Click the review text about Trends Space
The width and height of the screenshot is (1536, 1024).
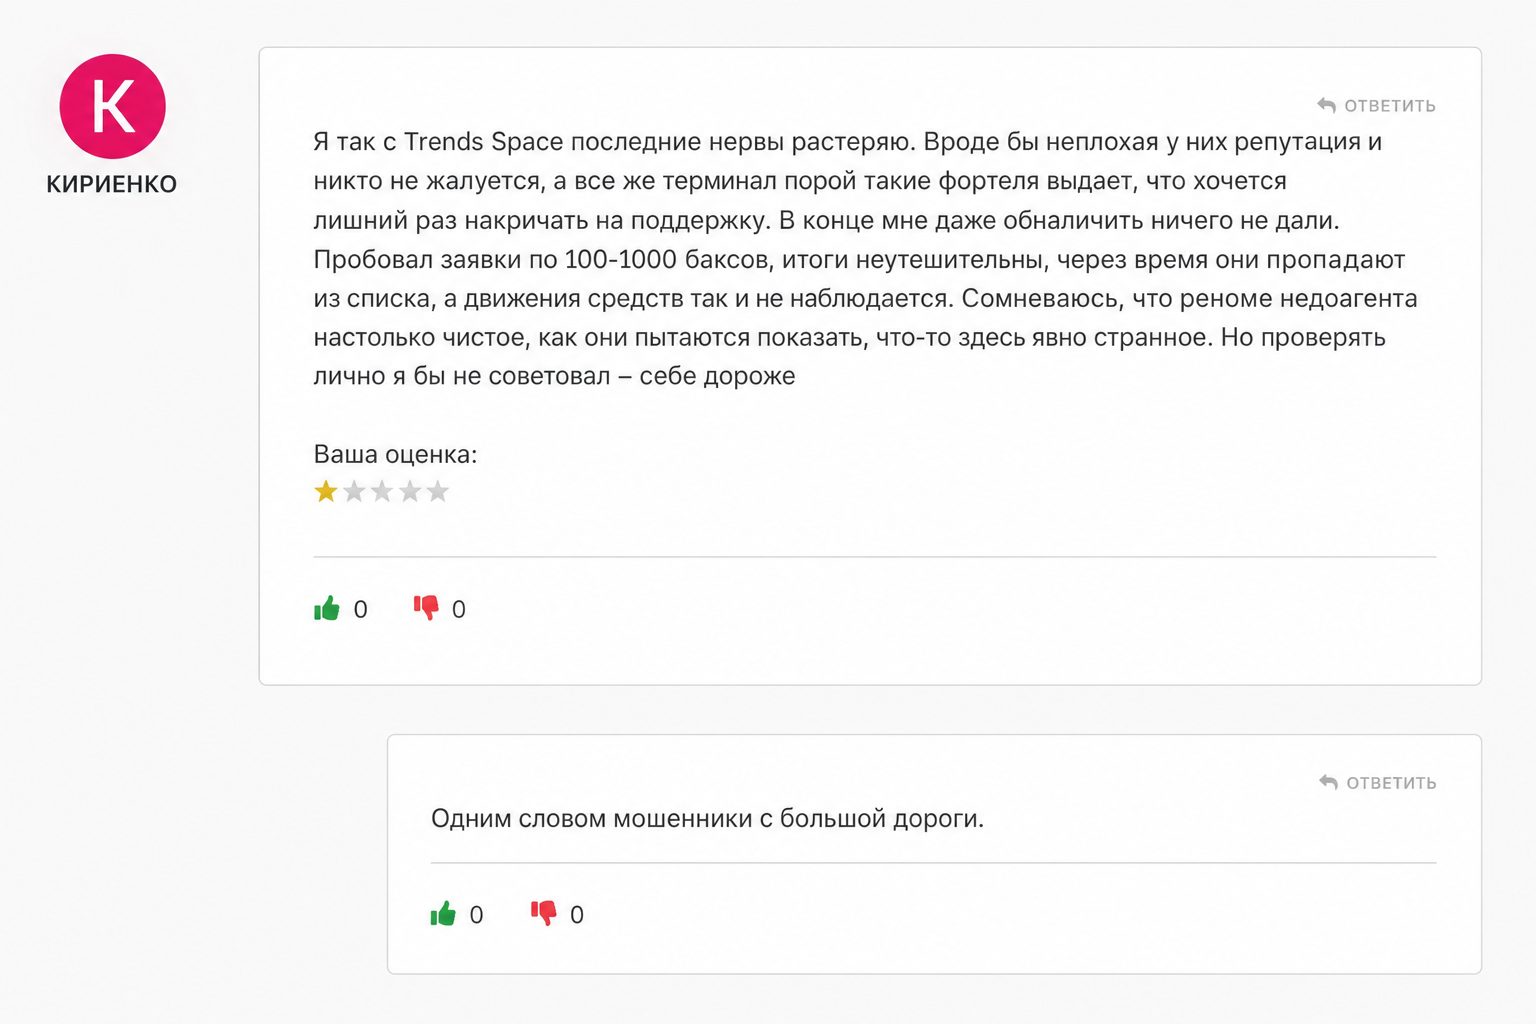click(x=865, y=259)
